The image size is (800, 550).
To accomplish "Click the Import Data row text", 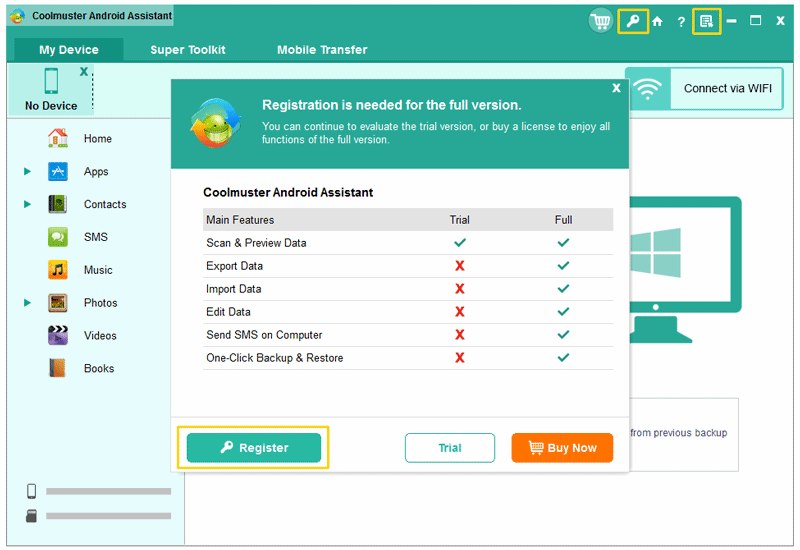I will pos(234,289).
